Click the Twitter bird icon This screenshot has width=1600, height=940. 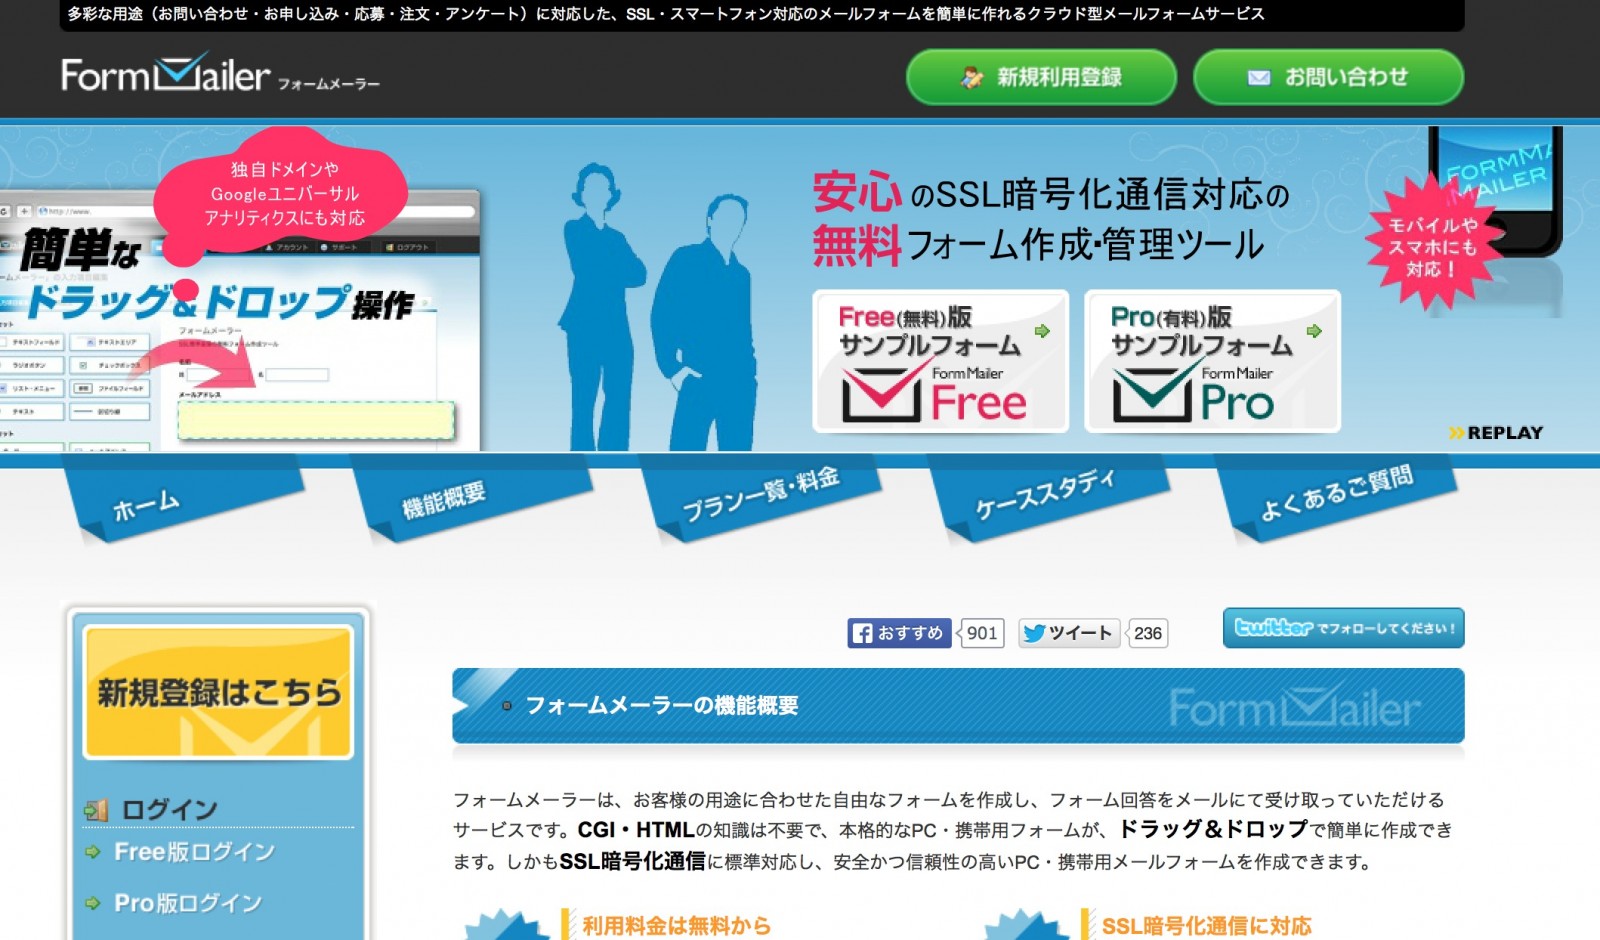[1035, 633]
